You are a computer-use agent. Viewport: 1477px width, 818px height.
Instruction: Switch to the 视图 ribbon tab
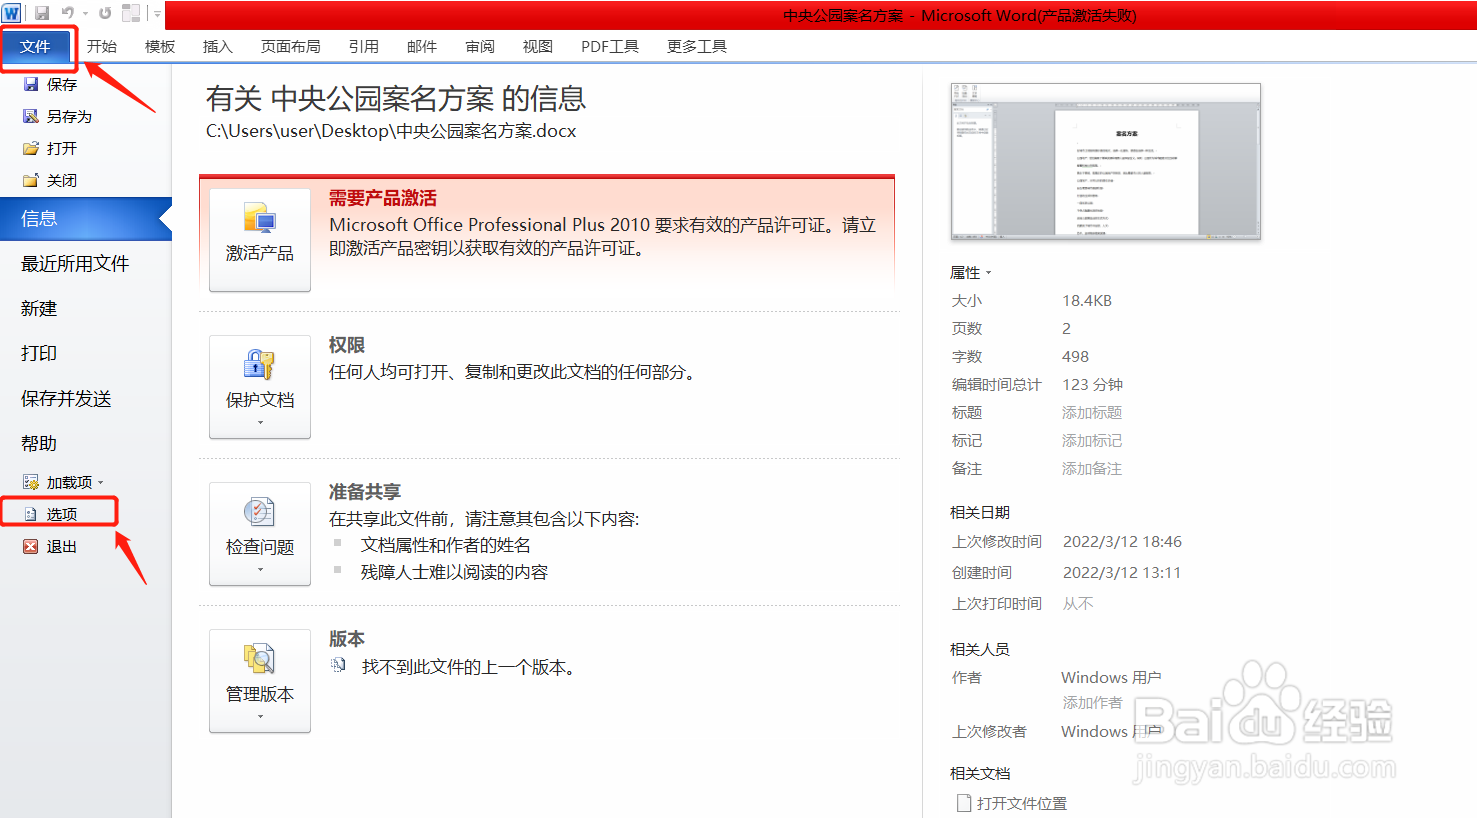(538, 46)
